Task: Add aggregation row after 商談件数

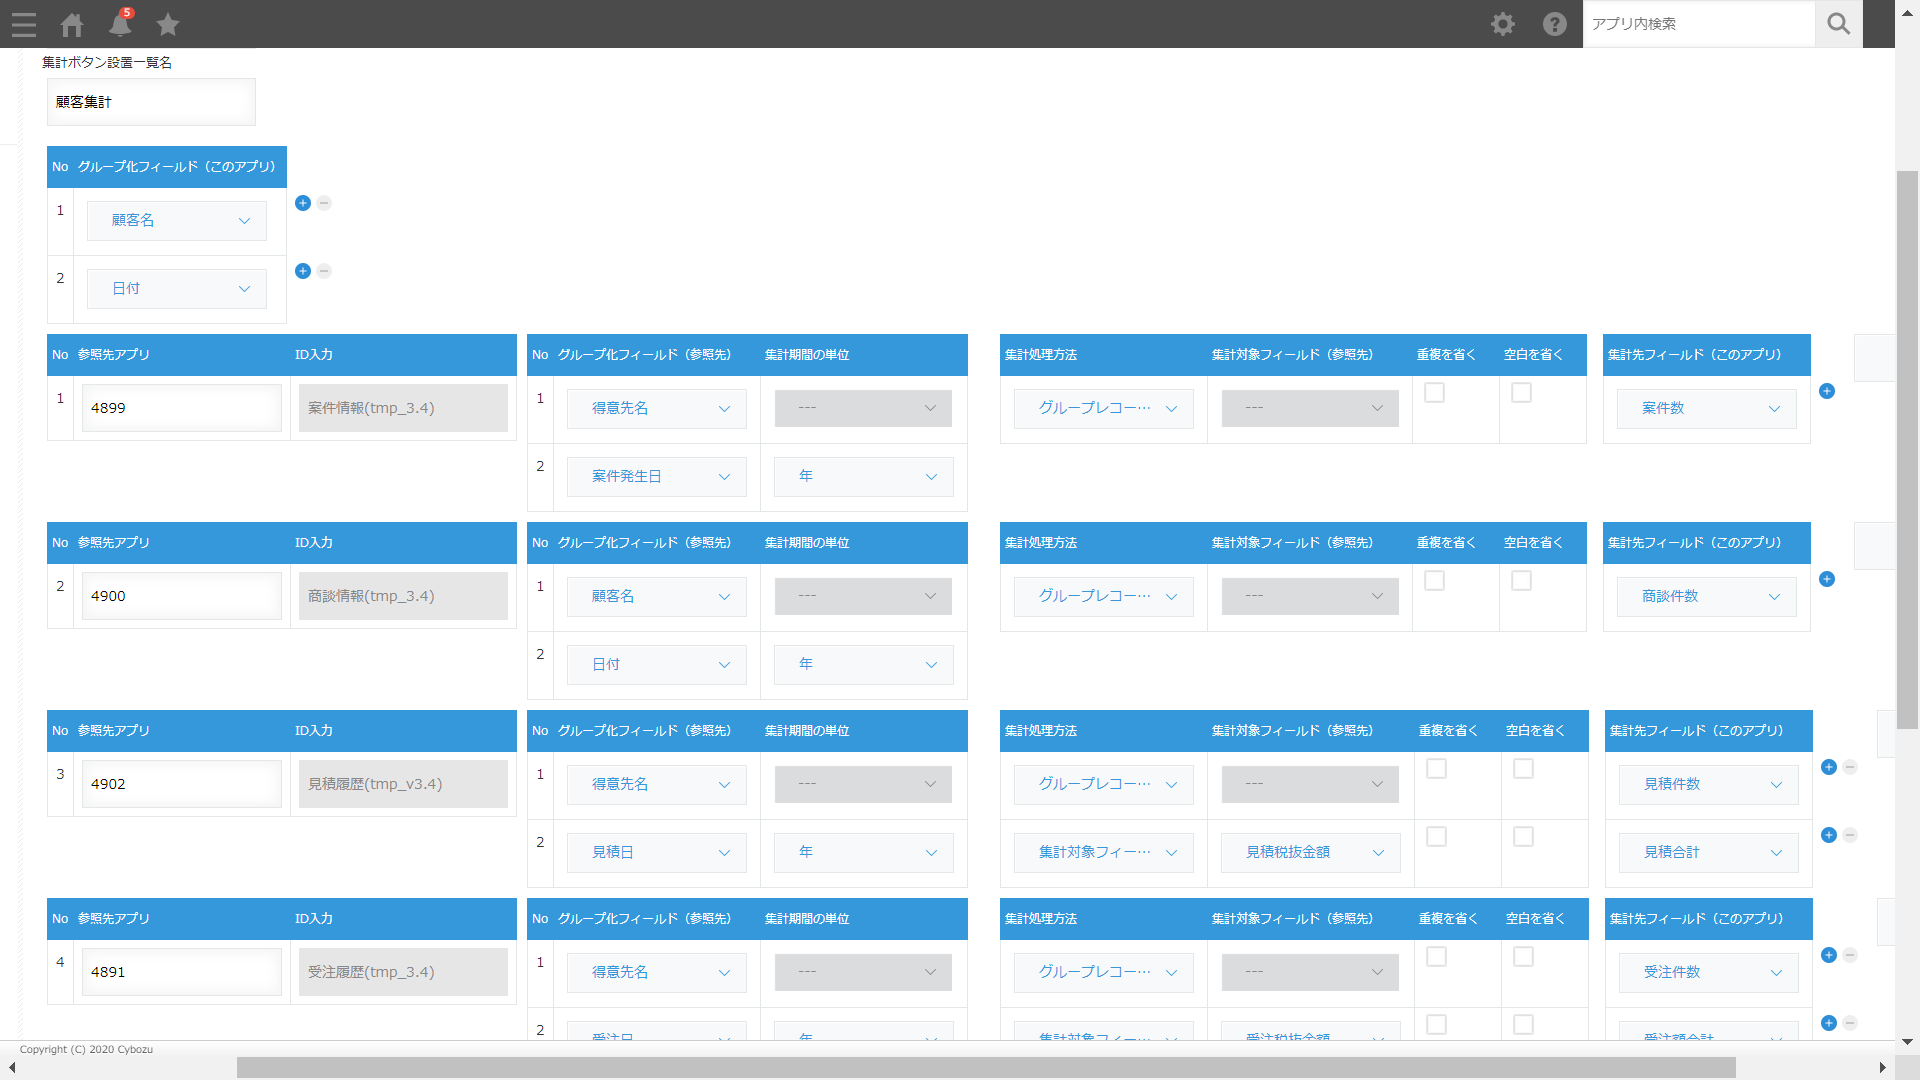Action: 1827,579
